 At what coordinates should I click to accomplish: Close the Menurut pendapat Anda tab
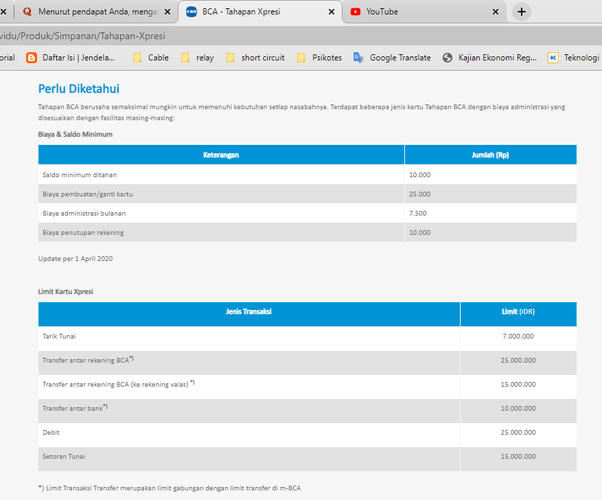[167, 12]
